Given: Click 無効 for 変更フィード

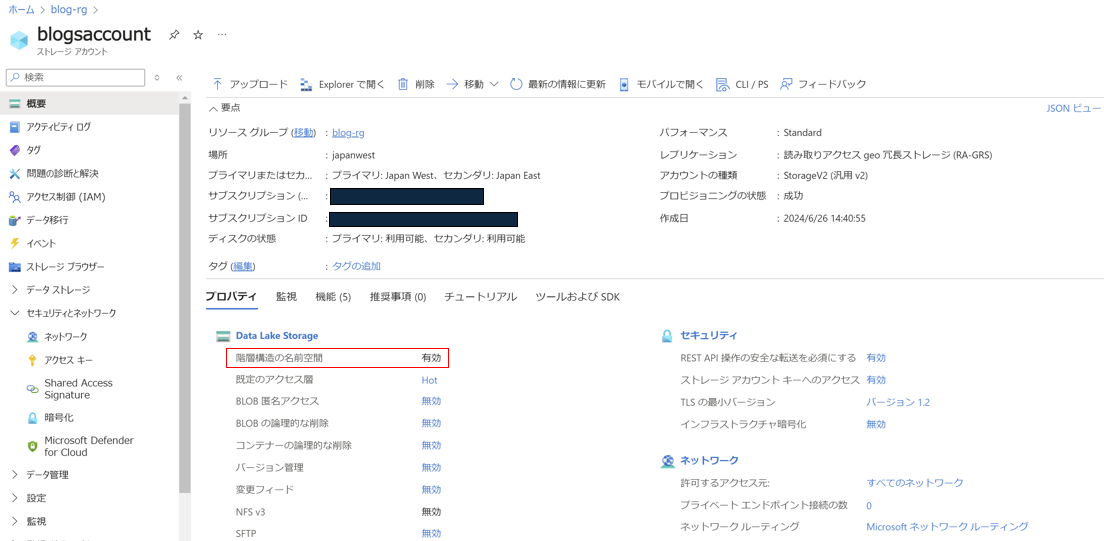Looking at the screenshot, I should click(432, 490).
